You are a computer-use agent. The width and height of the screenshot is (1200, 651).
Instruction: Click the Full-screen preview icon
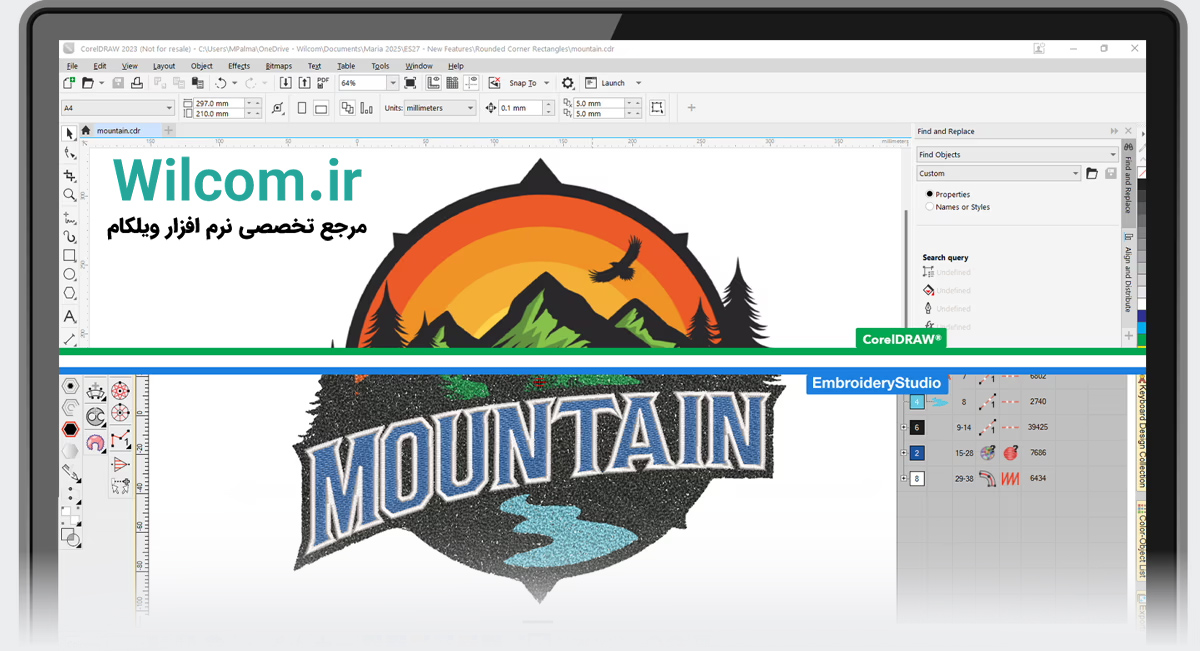tap(411, 83)
